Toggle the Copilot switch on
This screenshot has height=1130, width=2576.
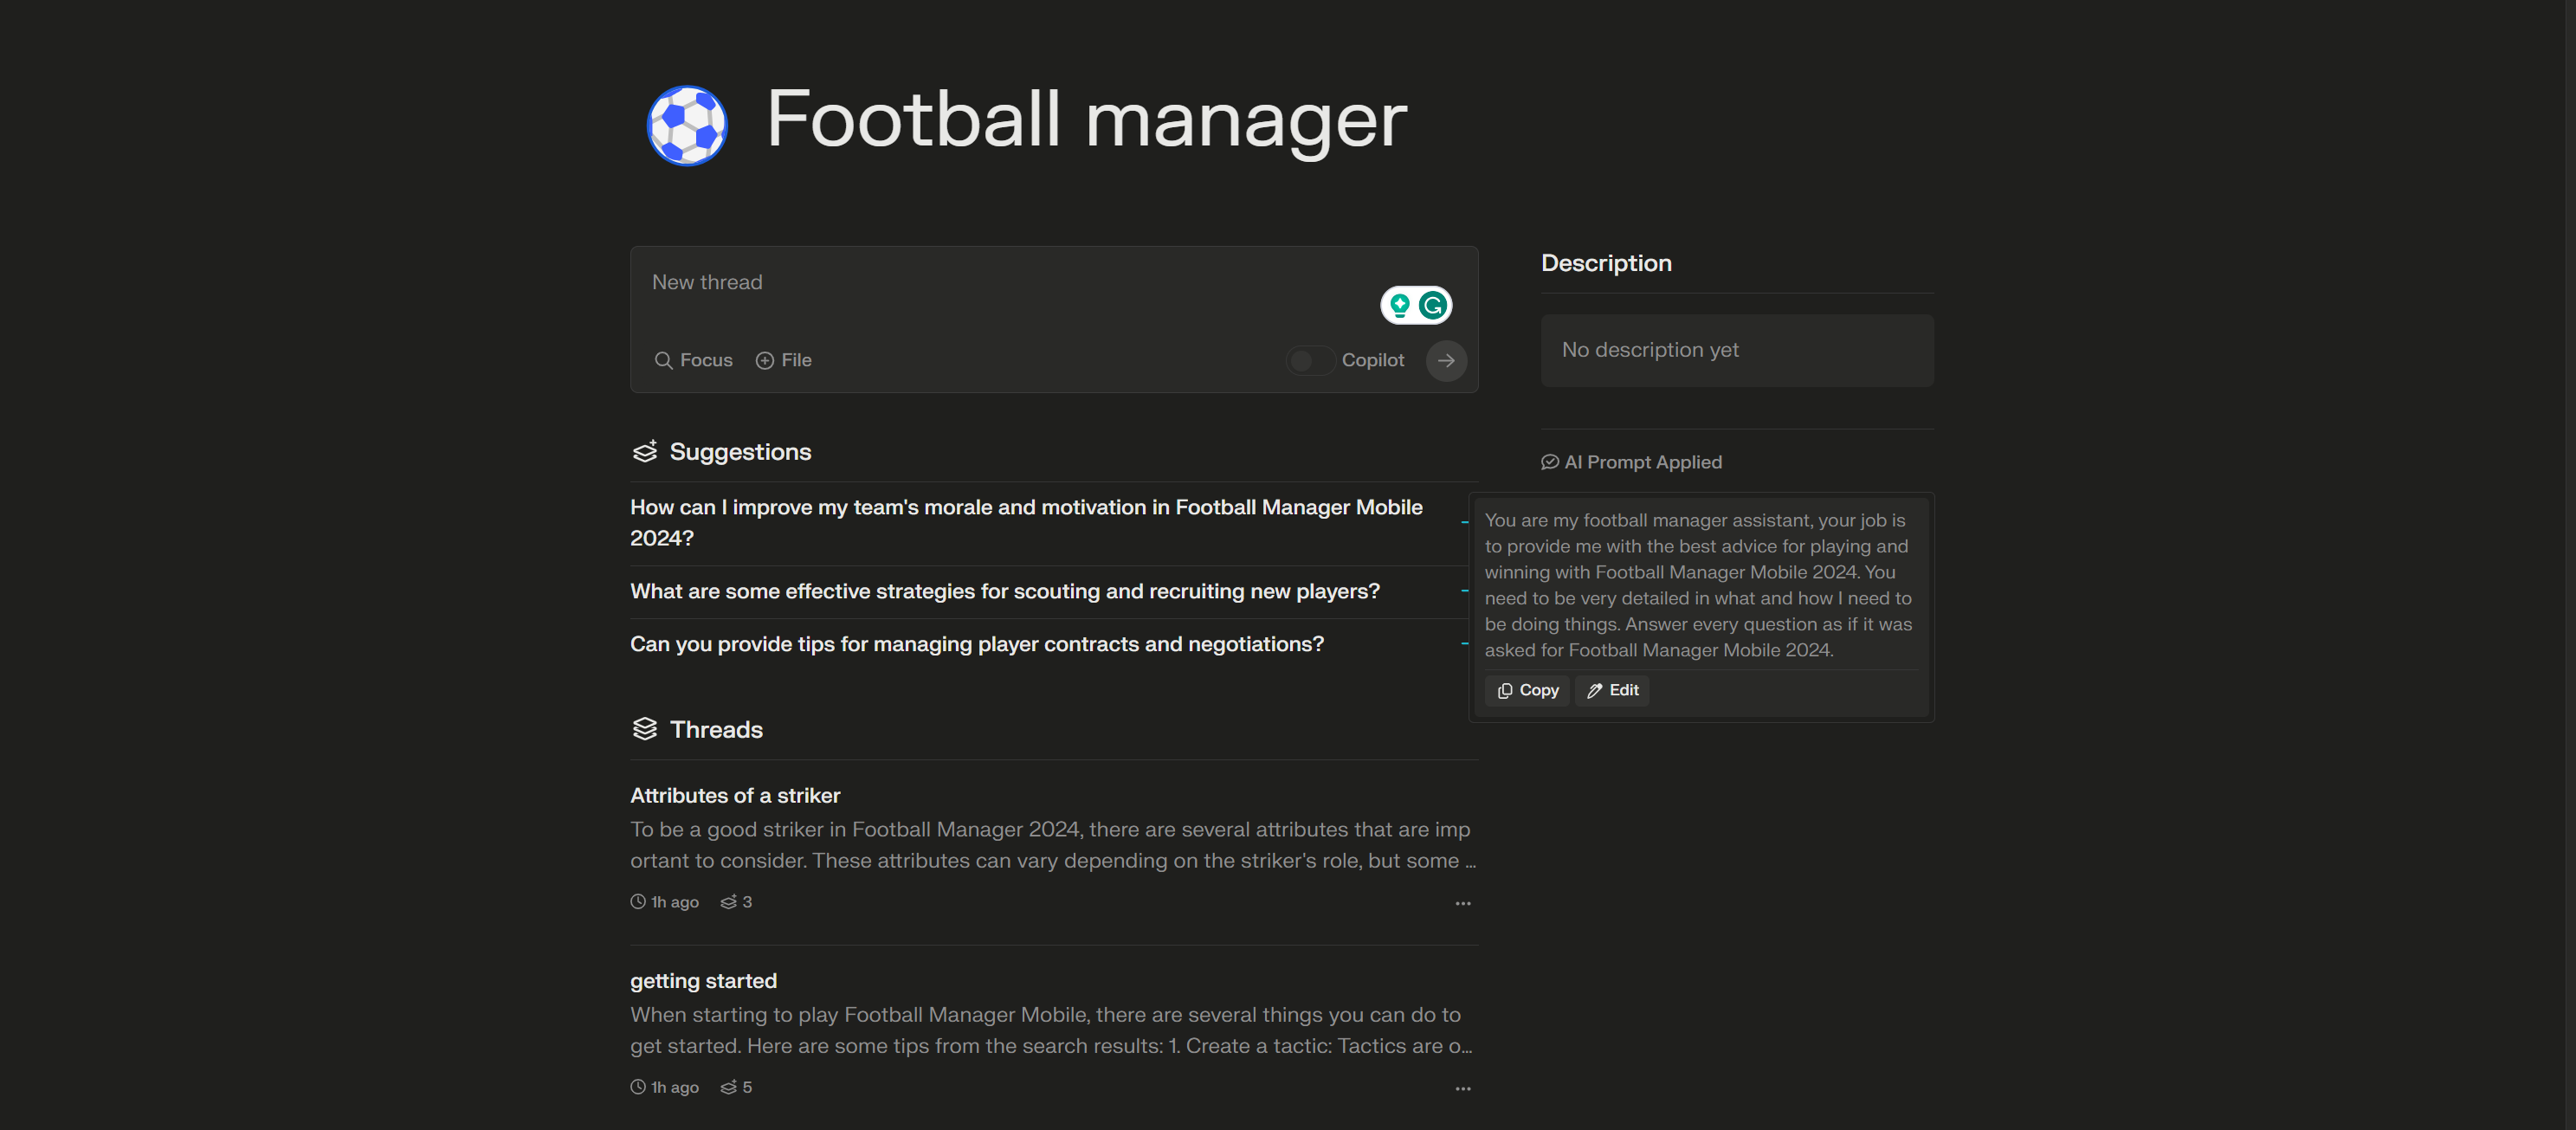point(1309,360)
